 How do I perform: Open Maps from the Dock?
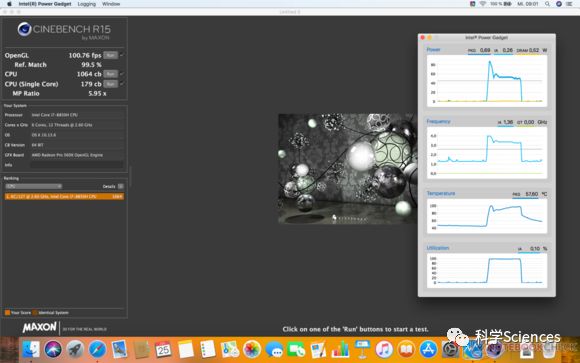pos(230,349)
